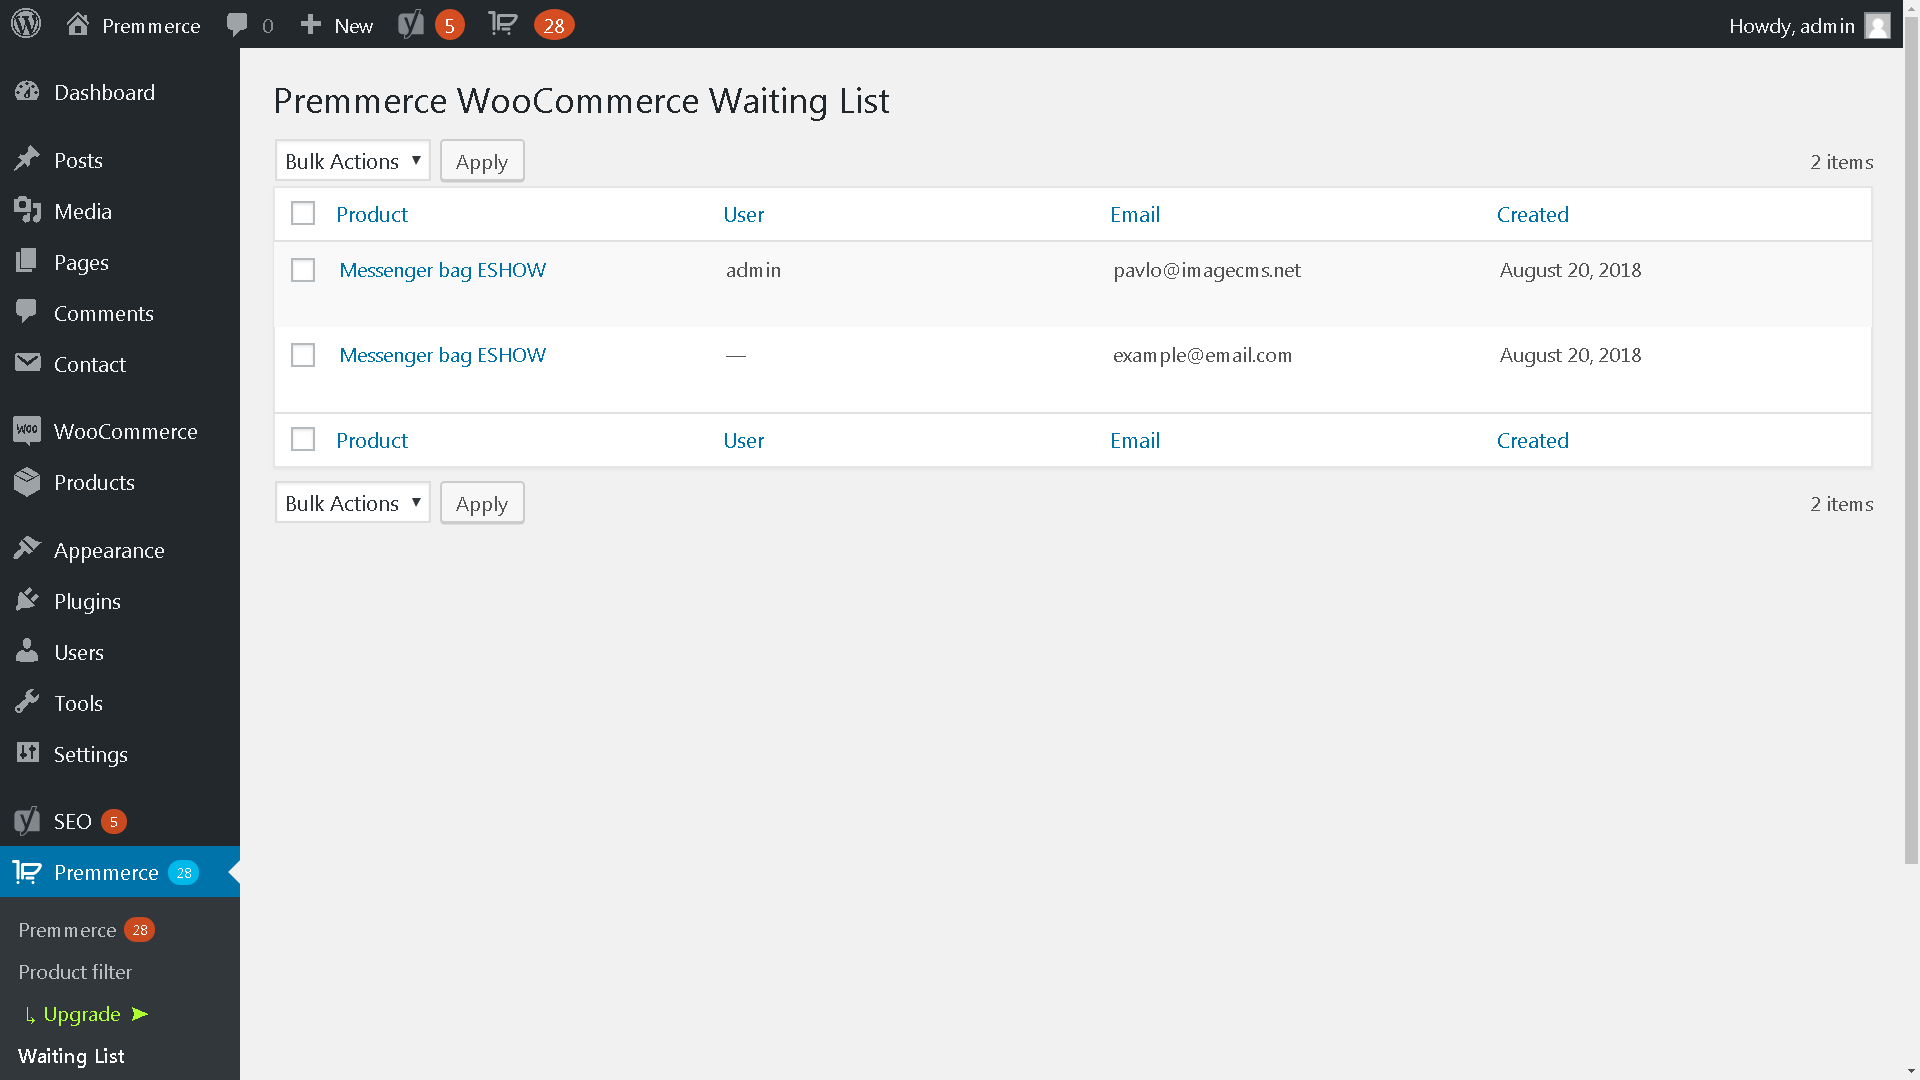Viewport: 1920px width, 1080px height.
Task: Click the plus icon next to New
Action: click(311, 24)
